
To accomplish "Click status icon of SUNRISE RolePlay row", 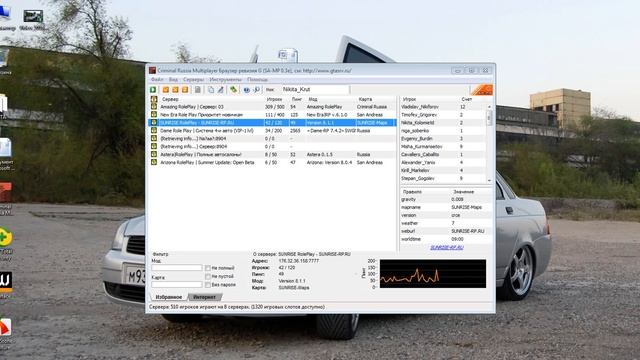I will click(154, 122).
